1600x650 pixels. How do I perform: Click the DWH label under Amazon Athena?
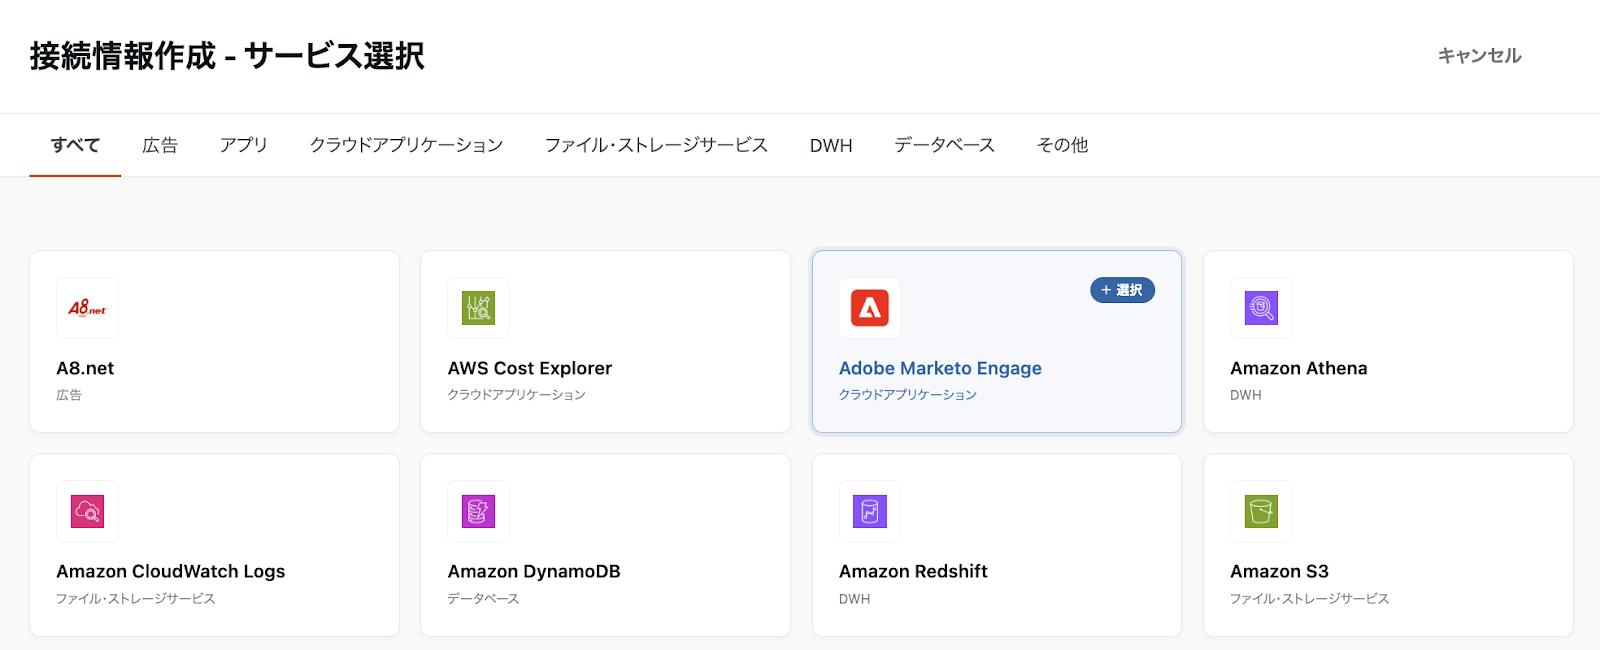click(x=1246, y=395)
